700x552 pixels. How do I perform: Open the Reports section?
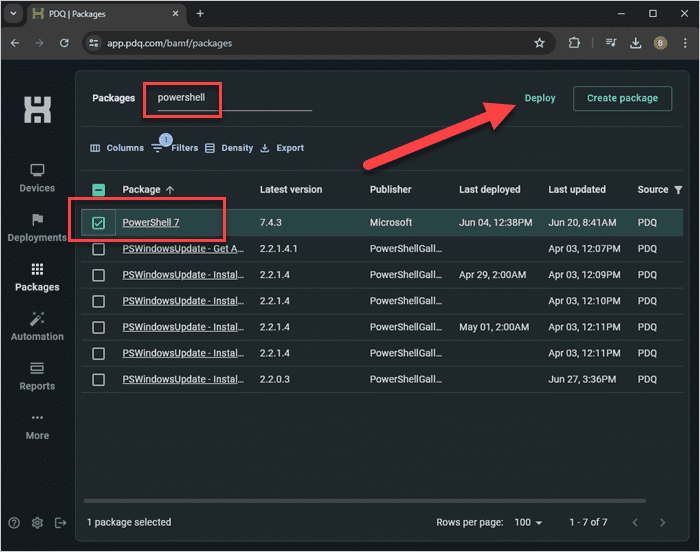37,376
